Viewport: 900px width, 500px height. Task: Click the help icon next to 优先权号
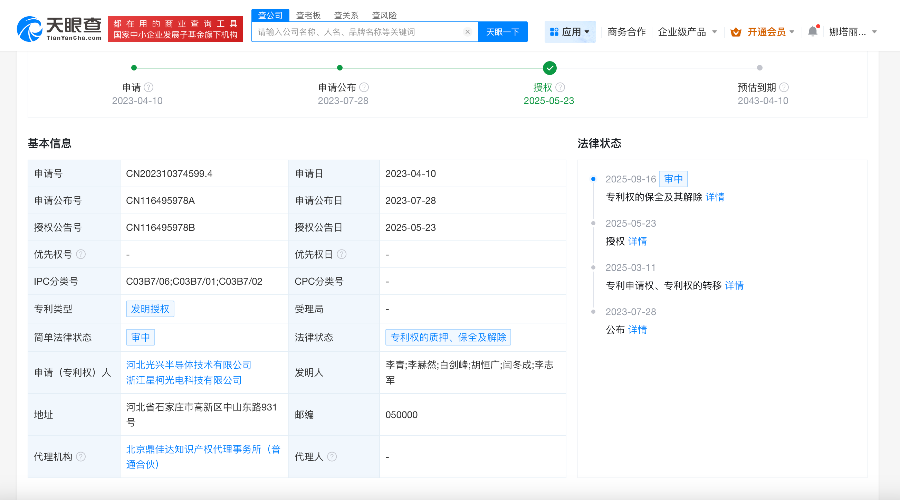[x=81, y=255]
